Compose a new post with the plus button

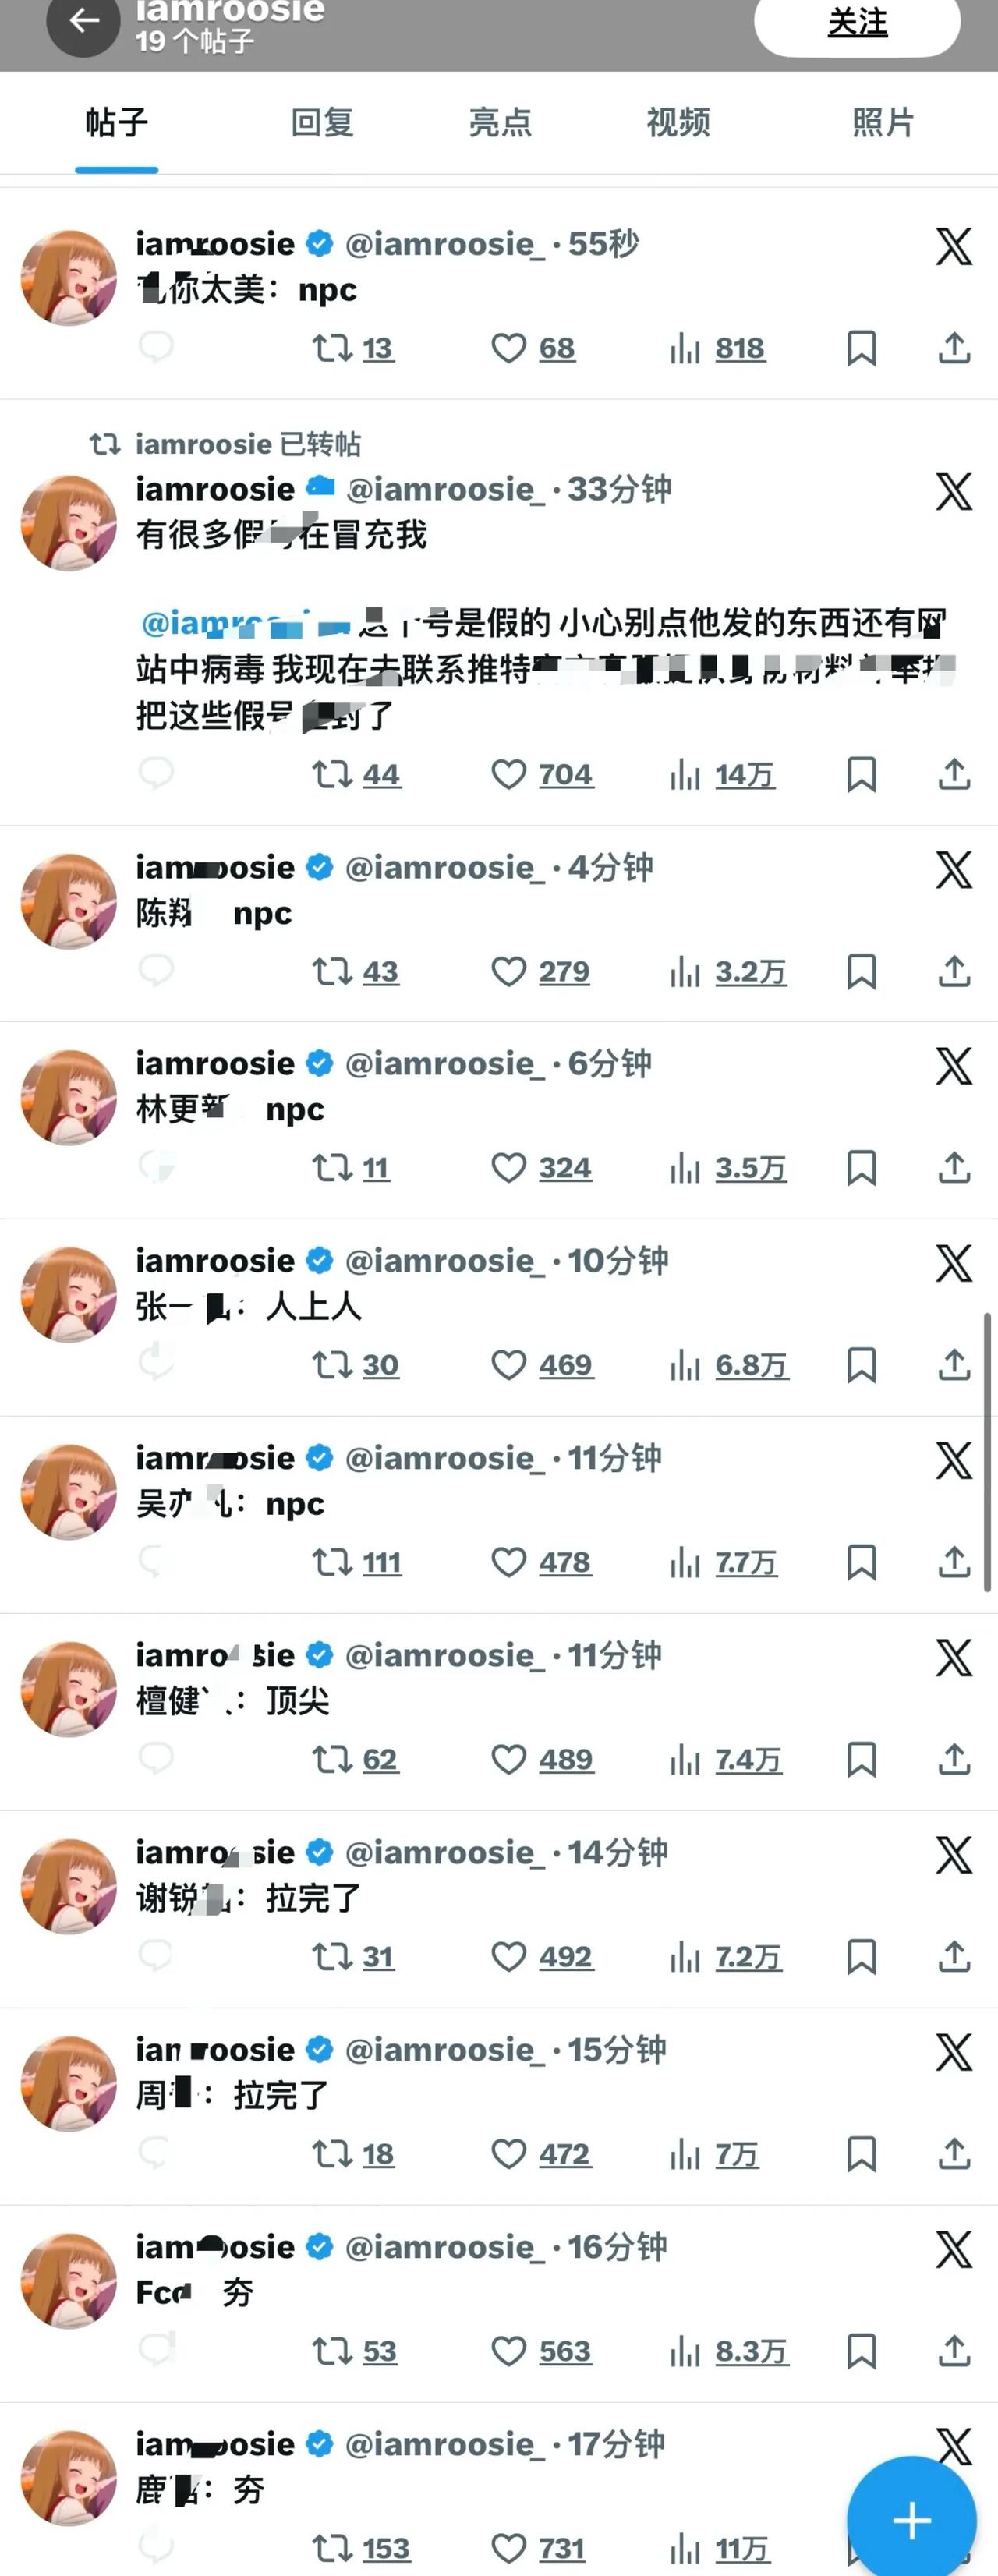point(911,2519)
